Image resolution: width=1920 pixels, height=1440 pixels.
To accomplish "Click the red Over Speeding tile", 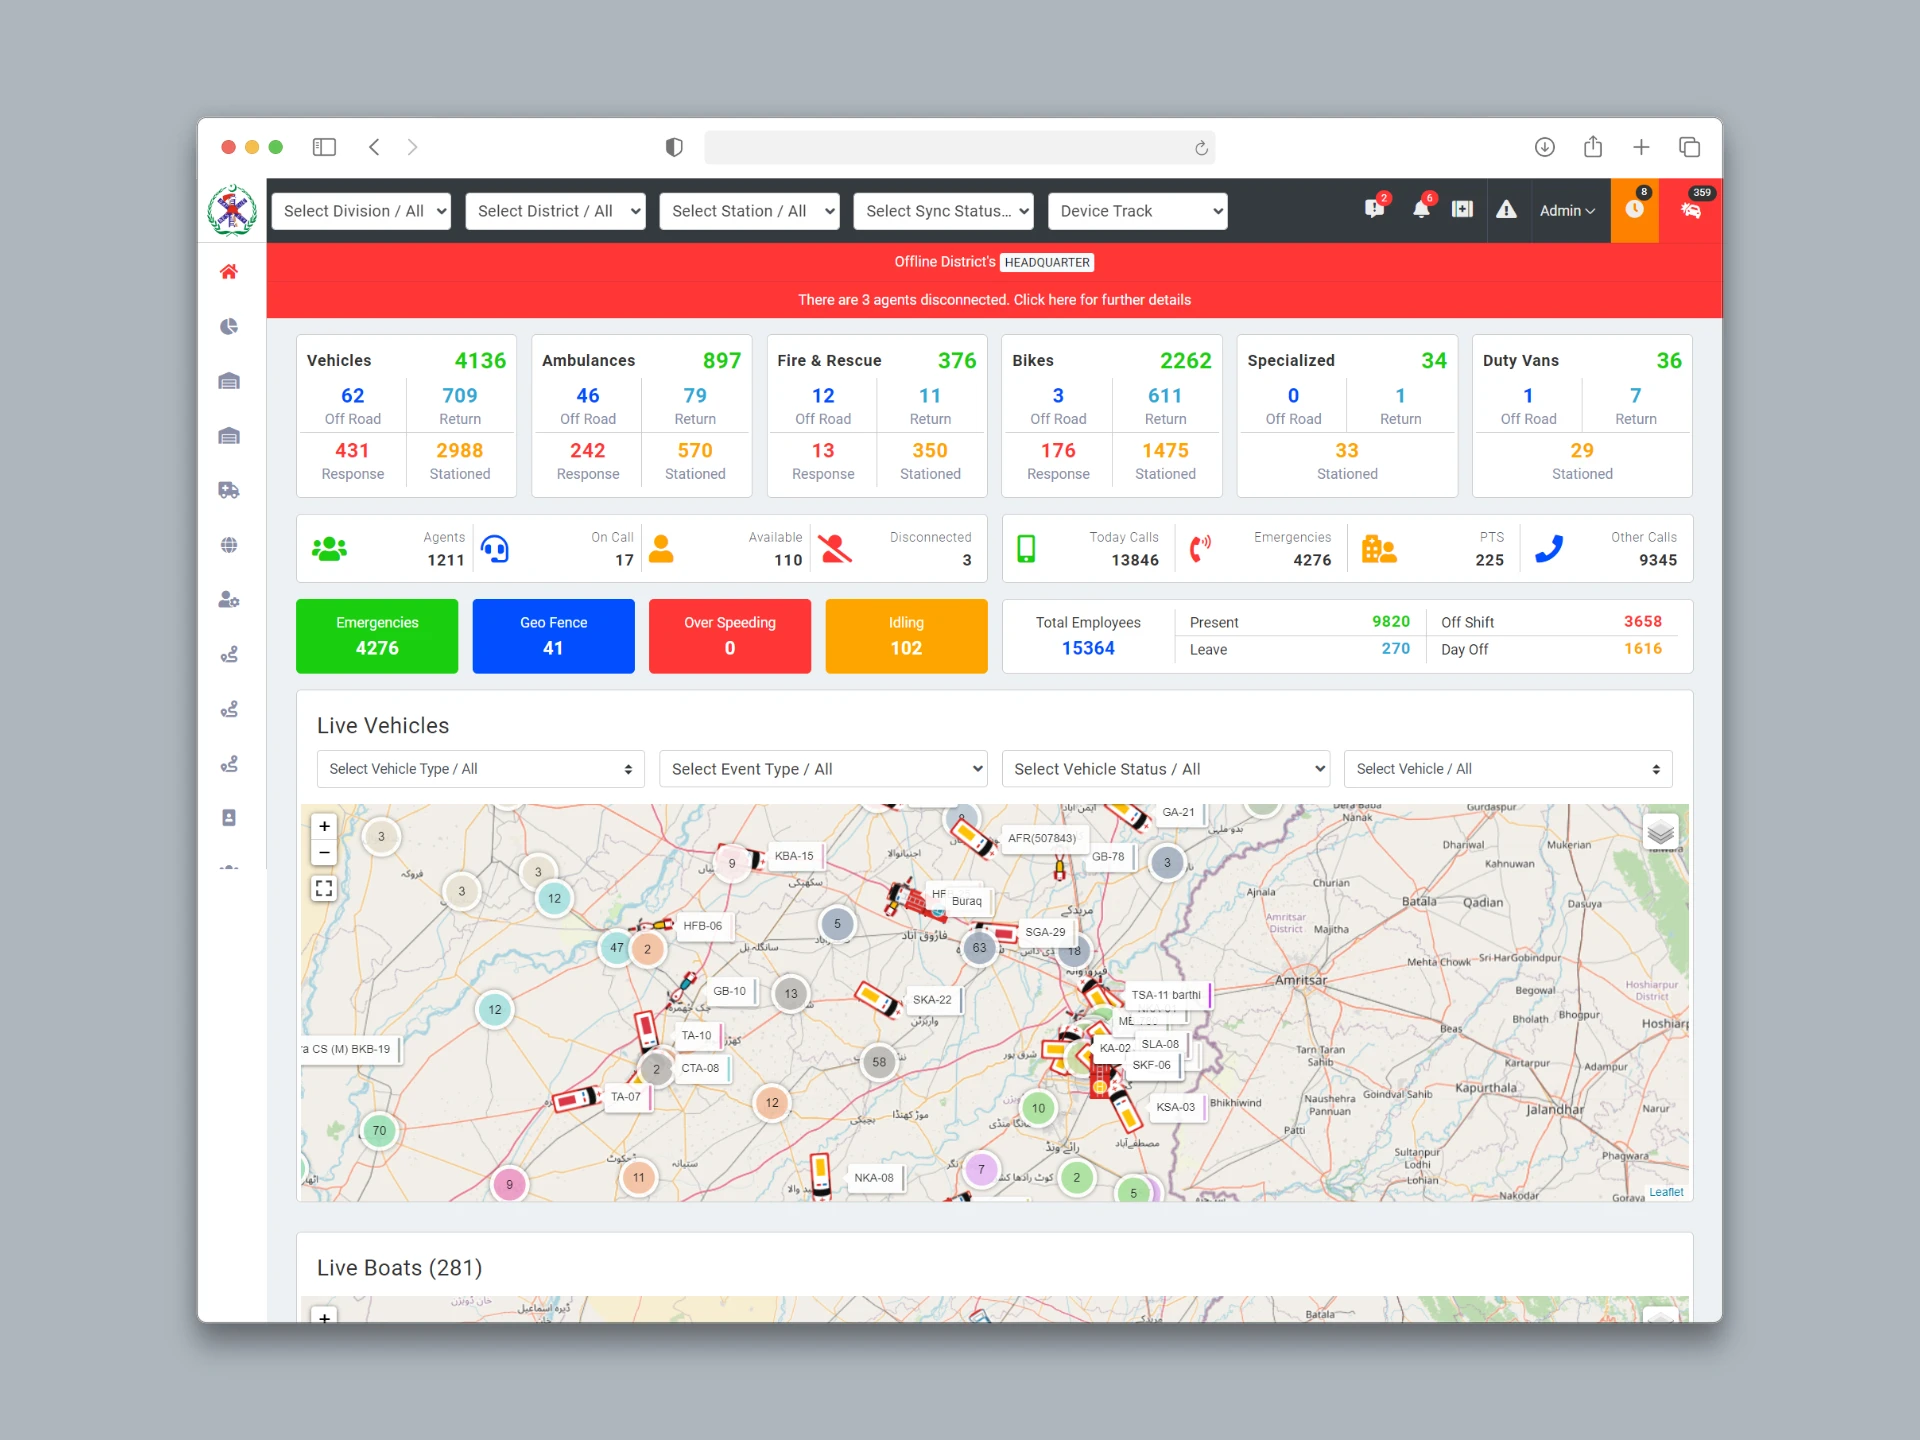I will pyautogui.click(x=730, y=636).
